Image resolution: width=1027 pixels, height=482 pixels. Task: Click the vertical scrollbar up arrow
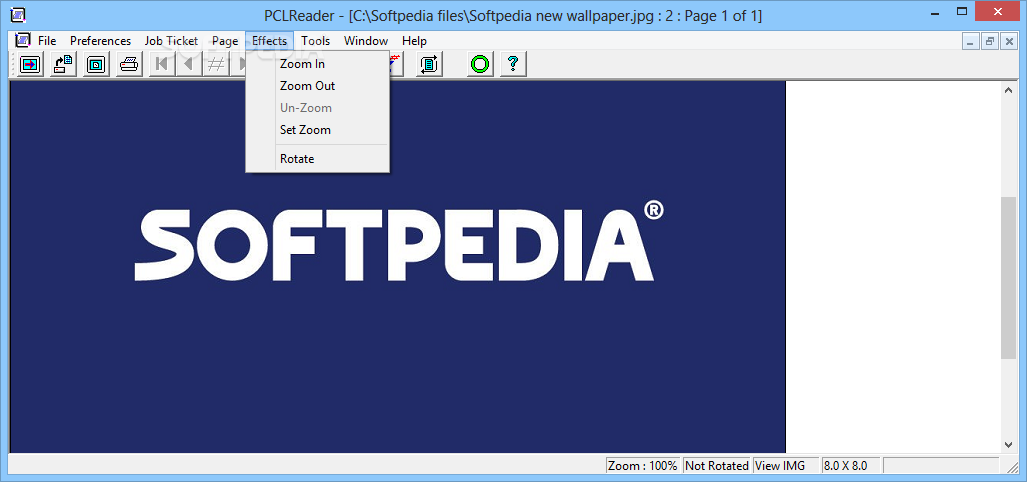(x=1009, y=90)
